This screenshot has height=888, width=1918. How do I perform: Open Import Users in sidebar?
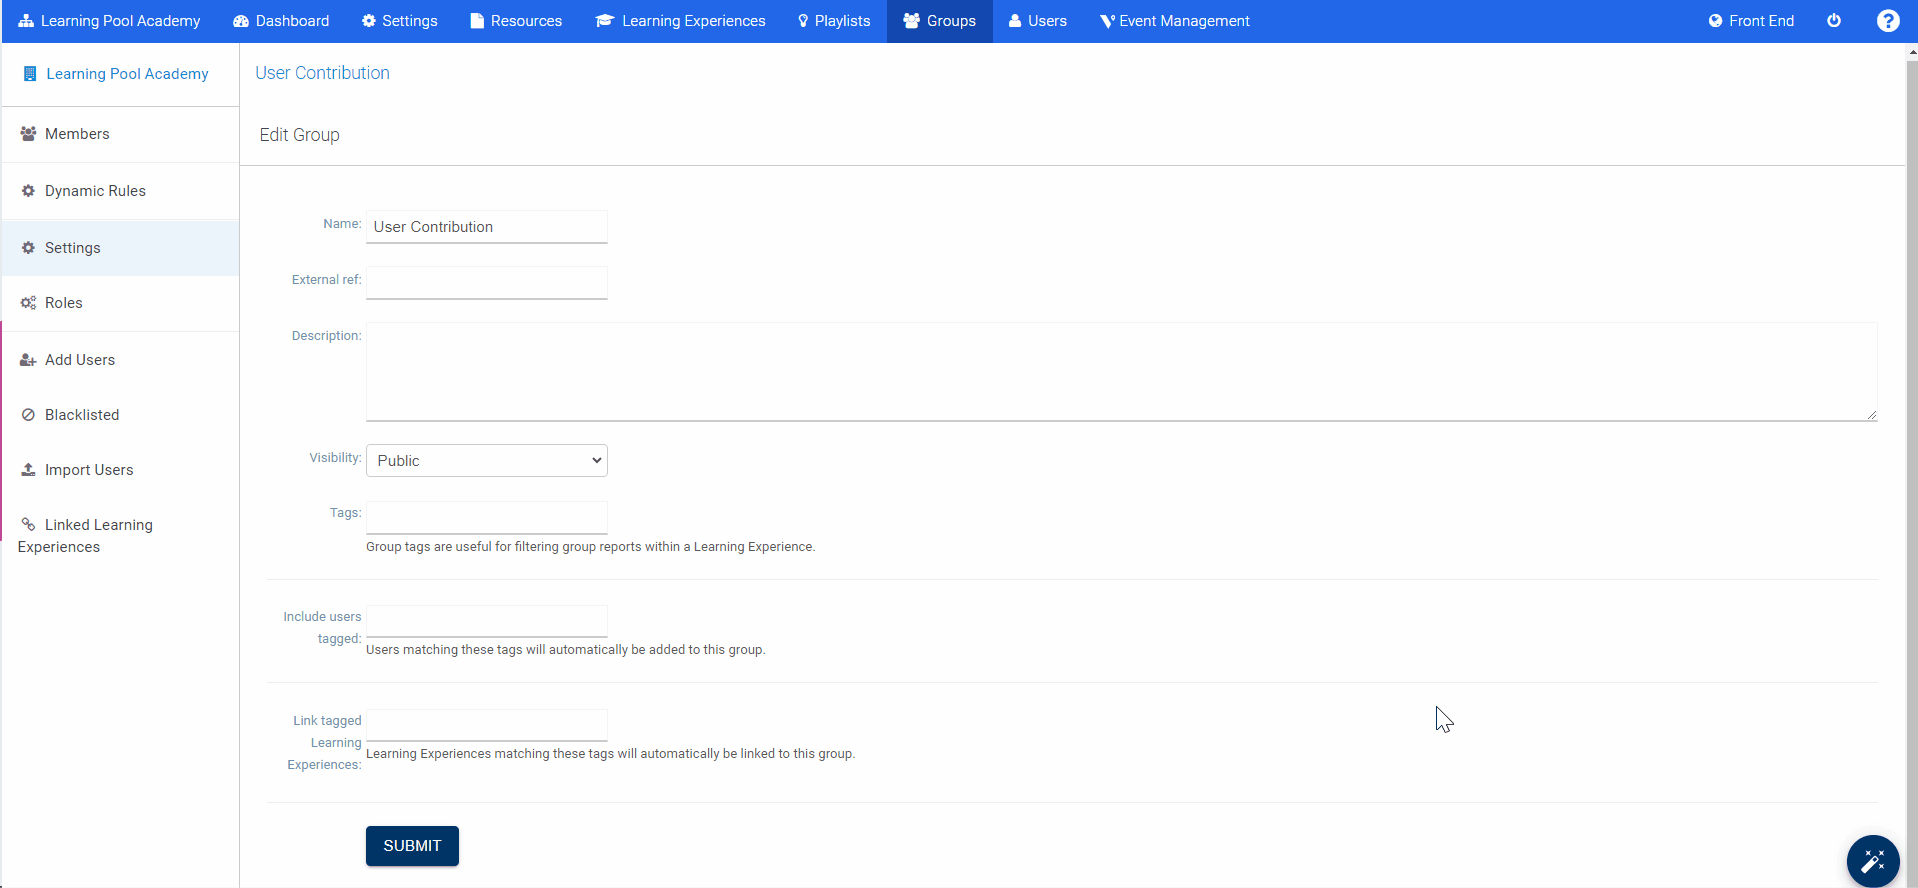click(x=88, y=470)
